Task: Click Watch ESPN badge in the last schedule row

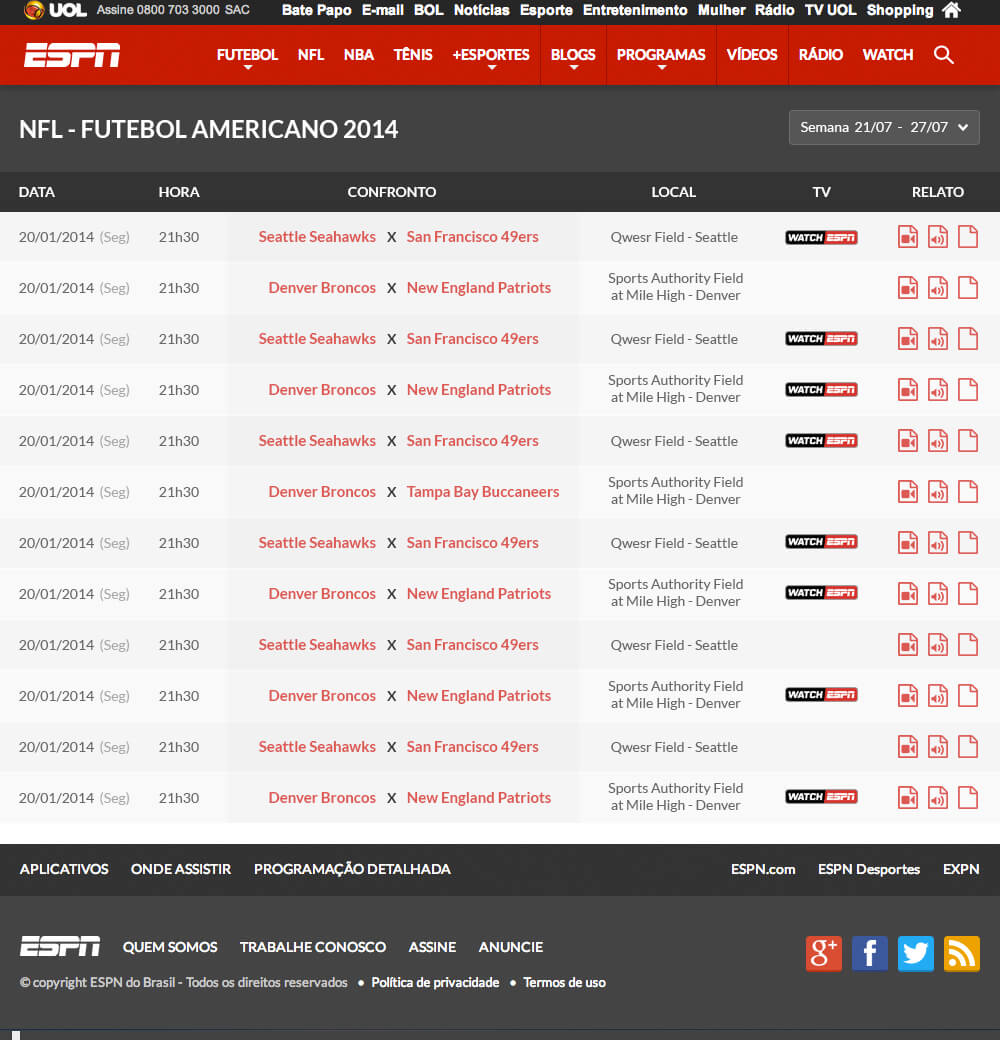Action: 822,797
